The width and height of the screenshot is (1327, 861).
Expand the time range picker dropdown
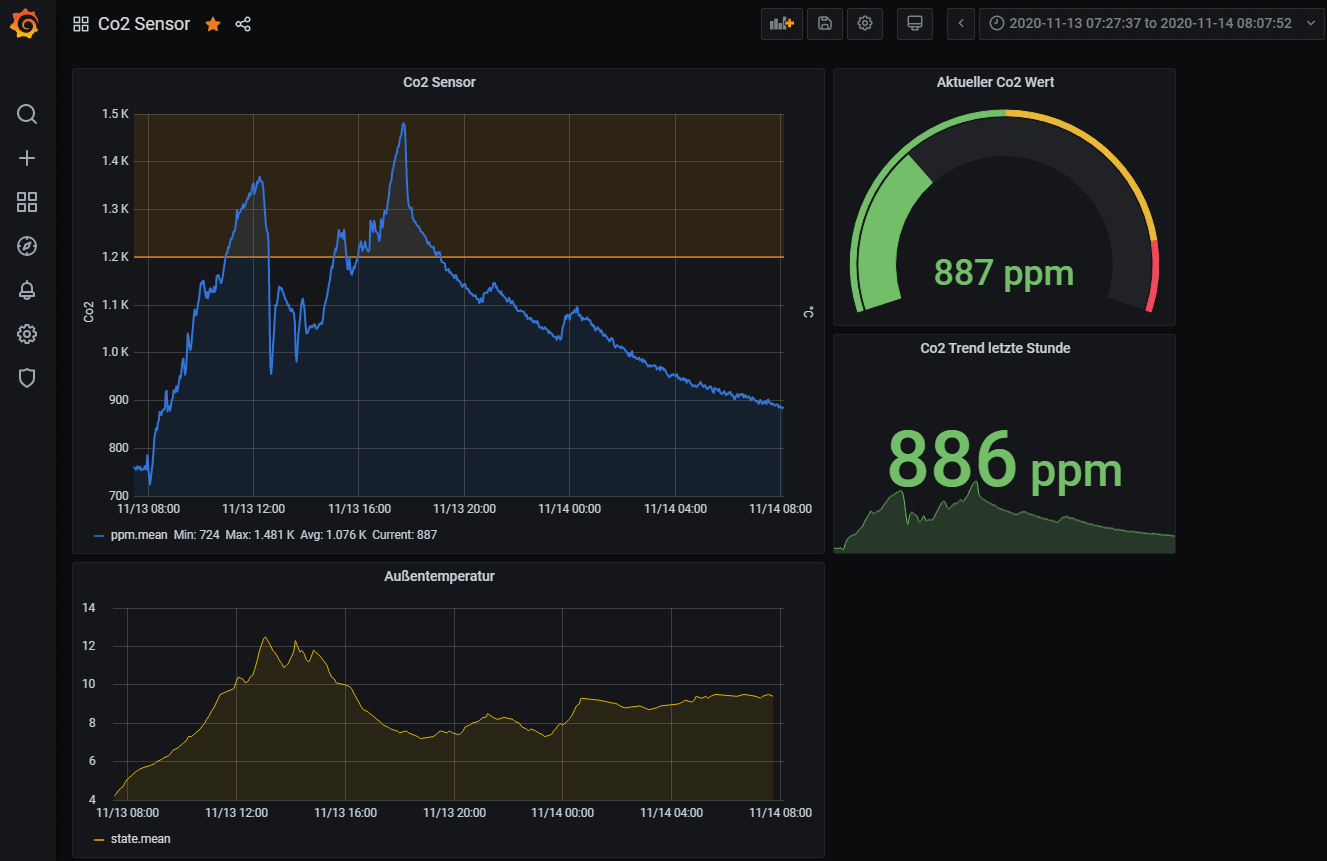(1311, 23)
